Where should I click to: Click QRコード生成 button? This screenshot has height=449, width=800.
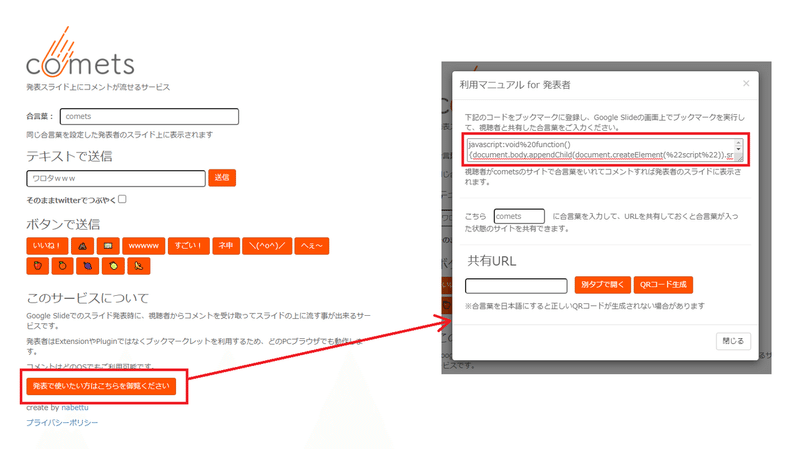tap(663, 285)
